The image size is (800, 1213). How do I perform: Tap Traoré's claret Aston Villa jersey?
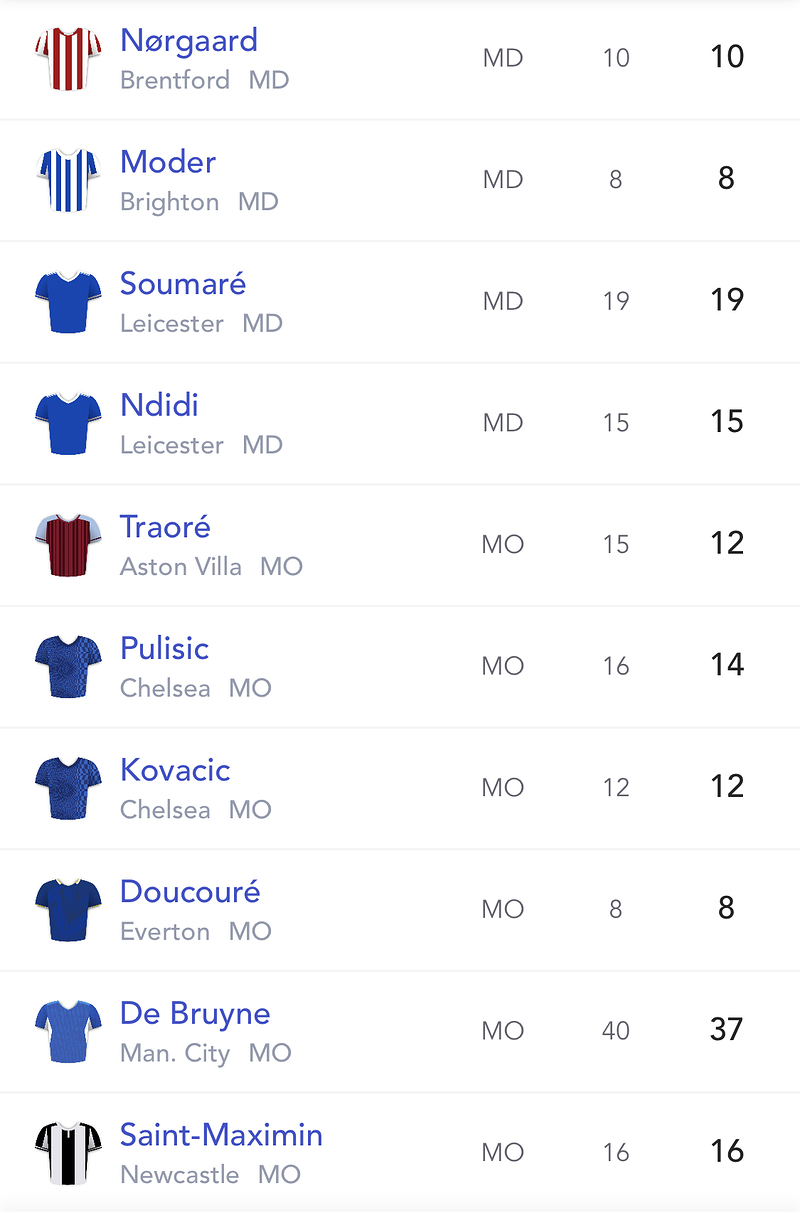[x=68, y=545]
